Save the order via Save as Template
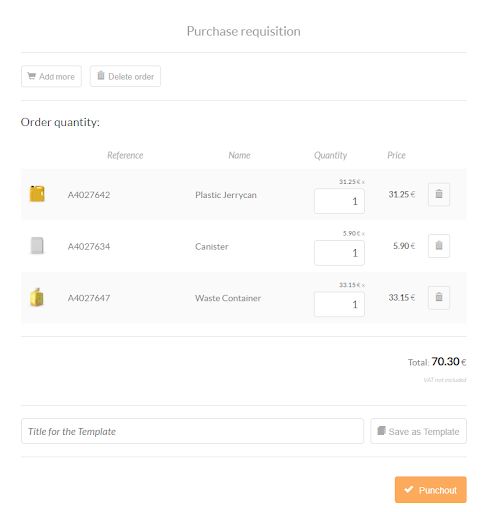This screenshot has height=512, width=482. 418,431
